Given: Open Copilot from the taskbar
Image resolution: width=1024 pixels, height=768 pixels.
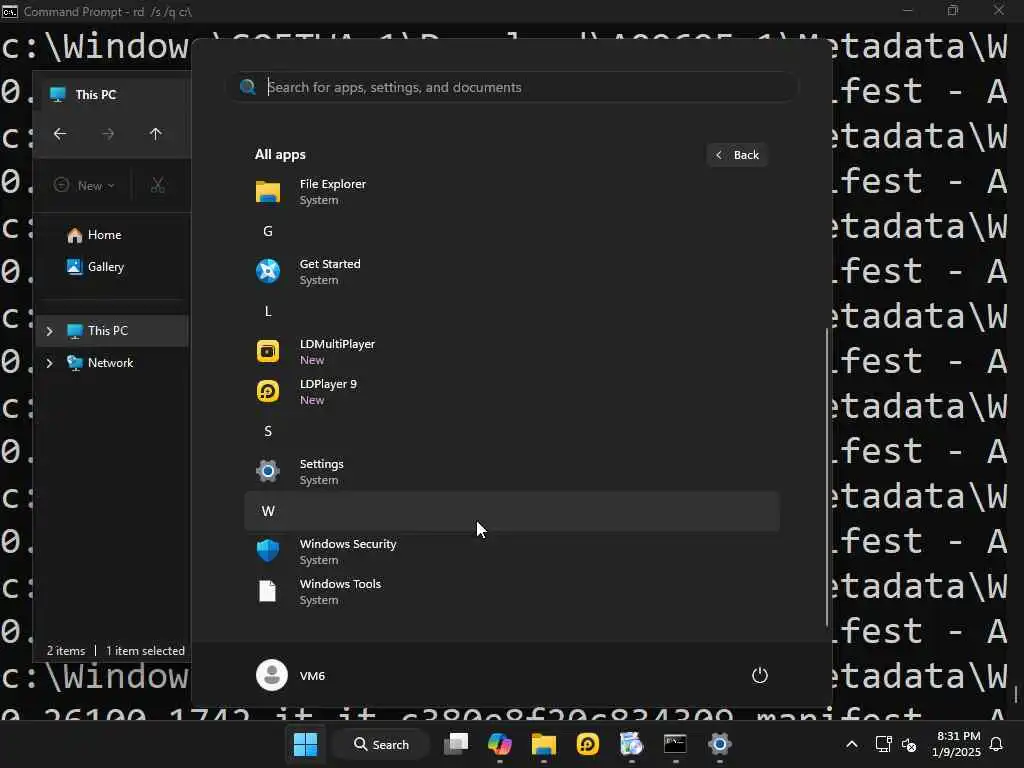Looking at the screenshot, I should coord(500,744).
